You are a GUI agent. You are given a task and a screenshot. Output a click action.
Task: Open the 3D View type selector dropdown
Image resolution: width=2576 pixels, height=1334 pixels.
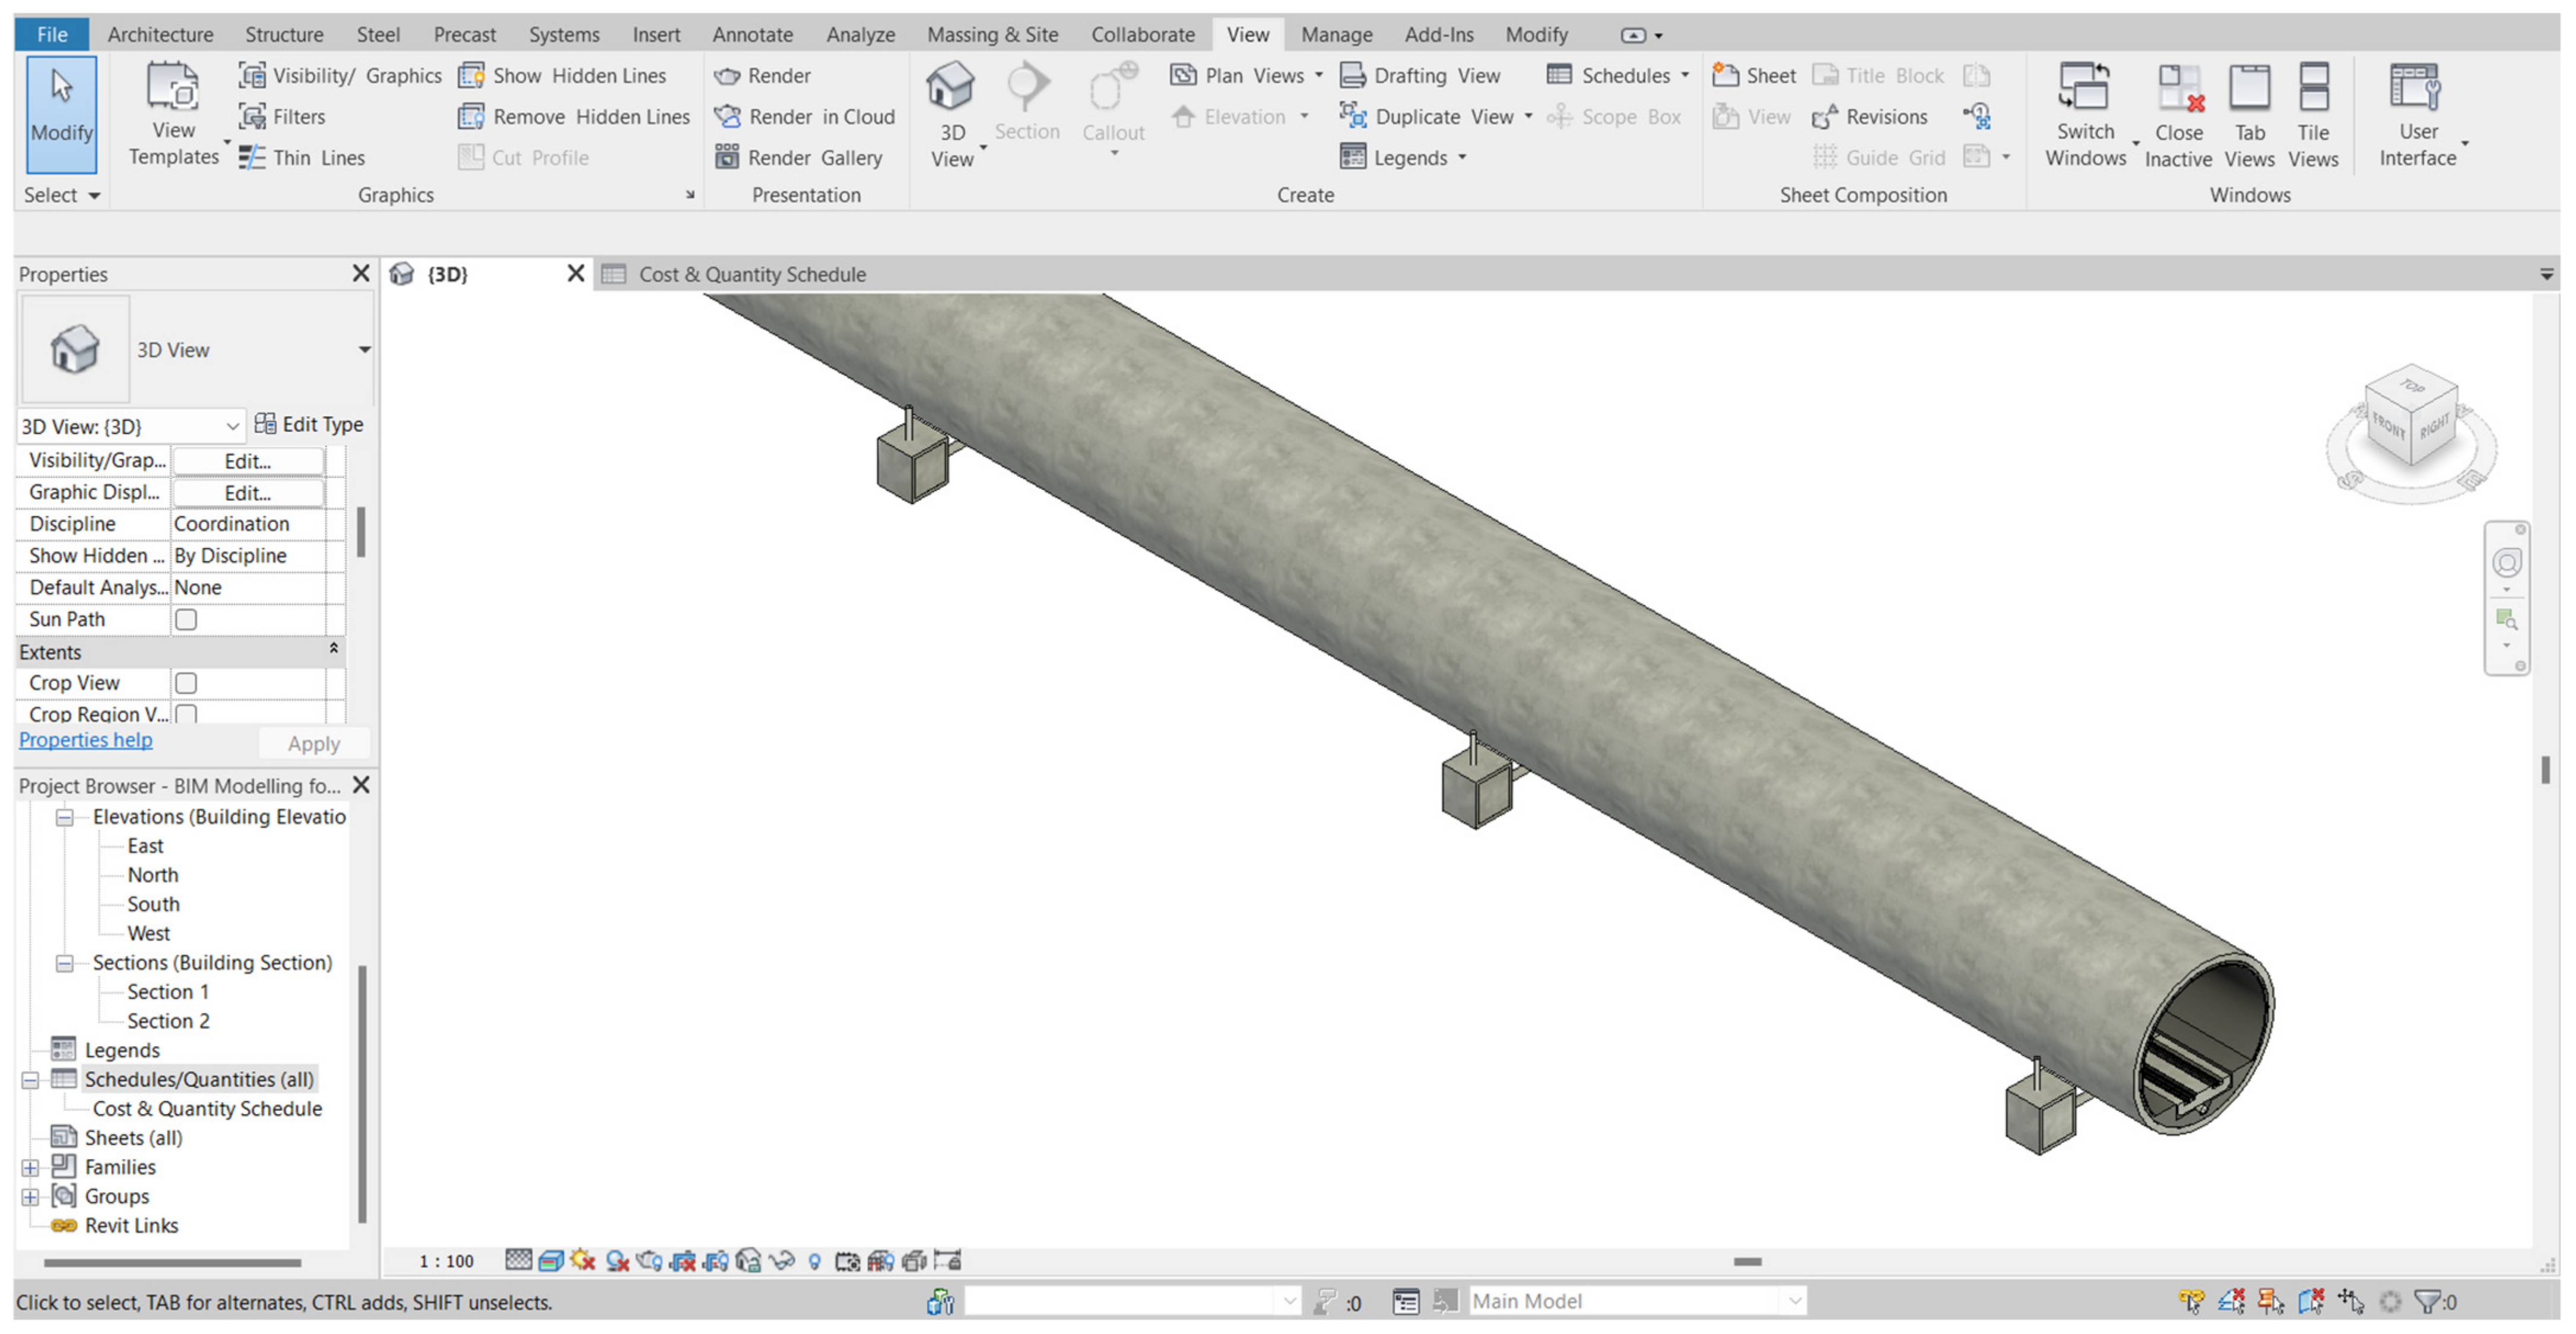click(x=364, y=350)
